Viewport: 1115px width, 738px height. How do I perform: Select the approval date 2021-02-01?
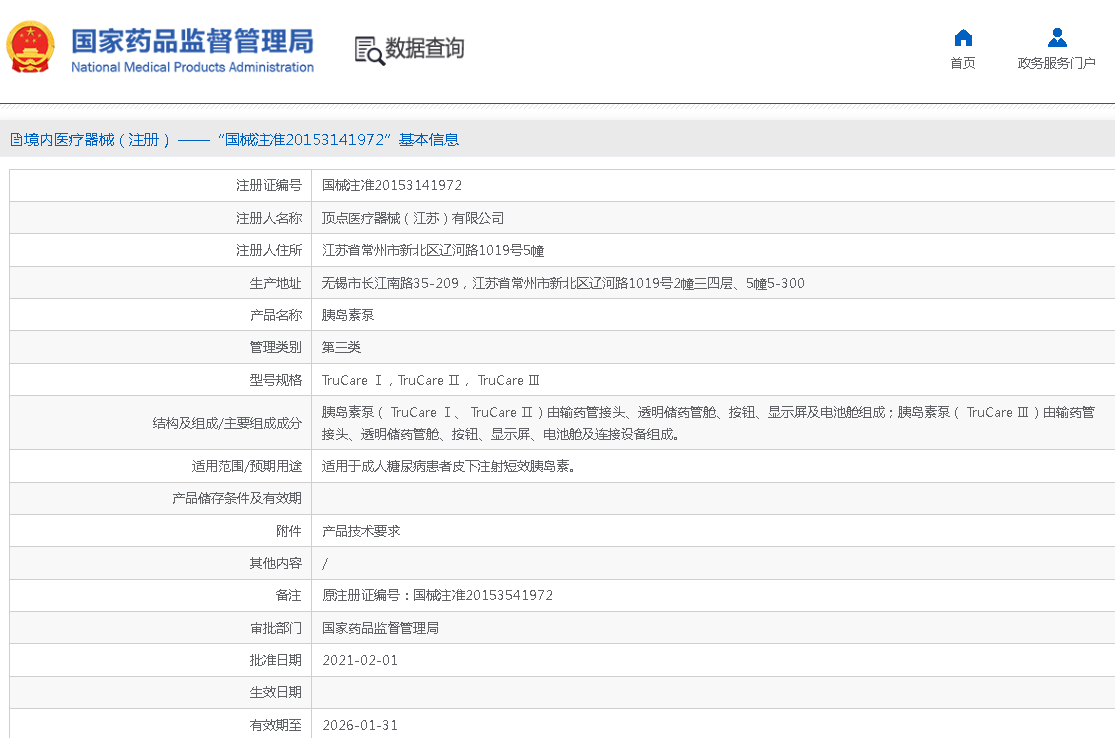(360, 660)
